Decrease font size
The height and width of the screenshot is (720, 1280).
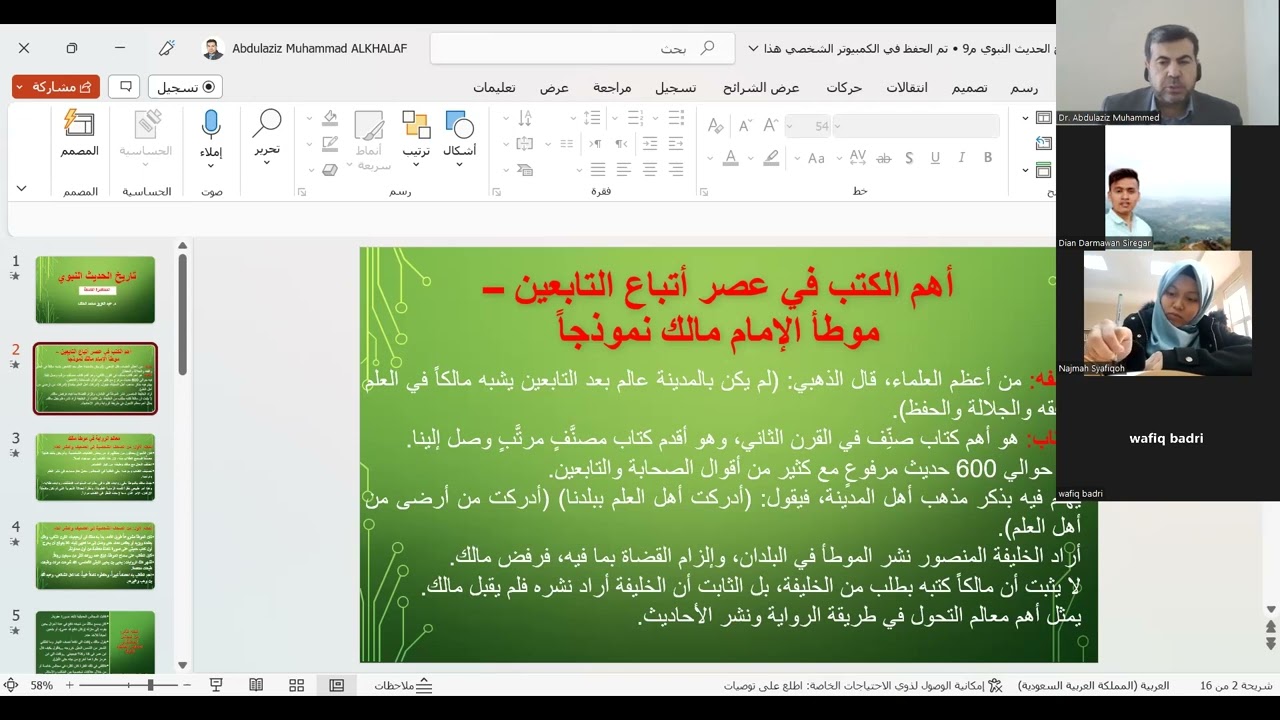pos(745,126)
